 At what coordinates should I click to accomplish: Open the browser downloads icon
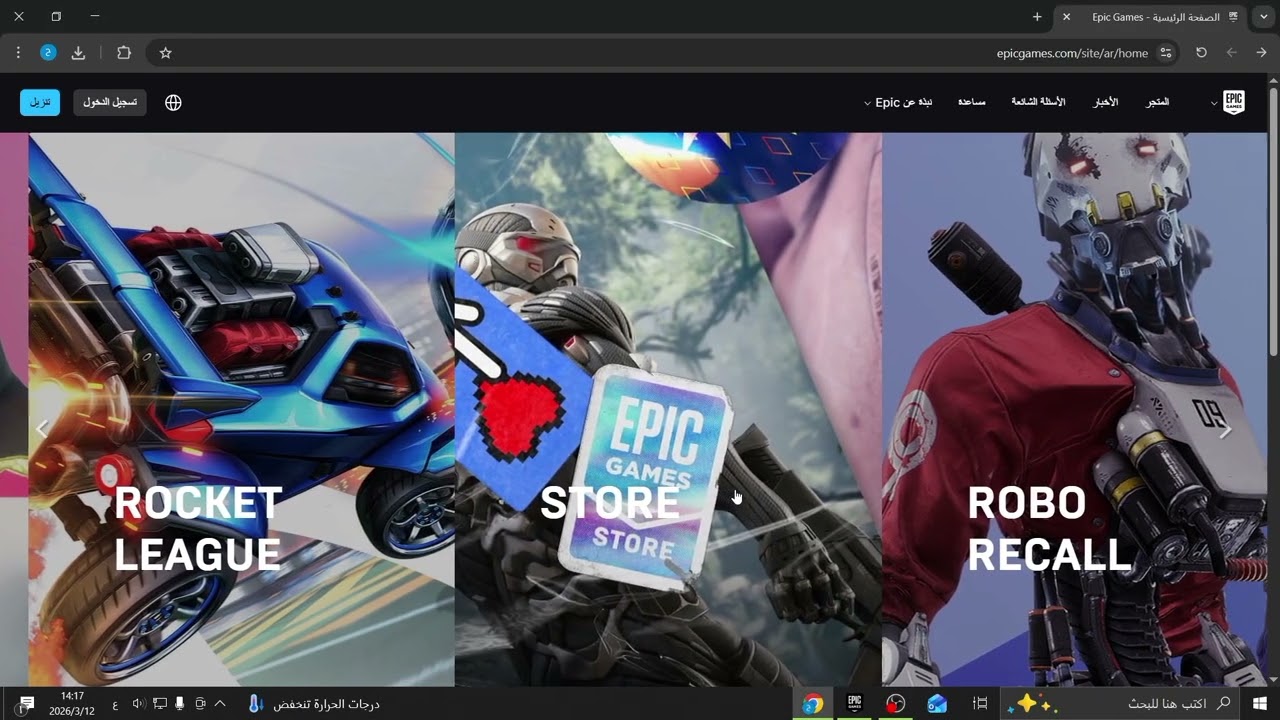click(78, 53)
